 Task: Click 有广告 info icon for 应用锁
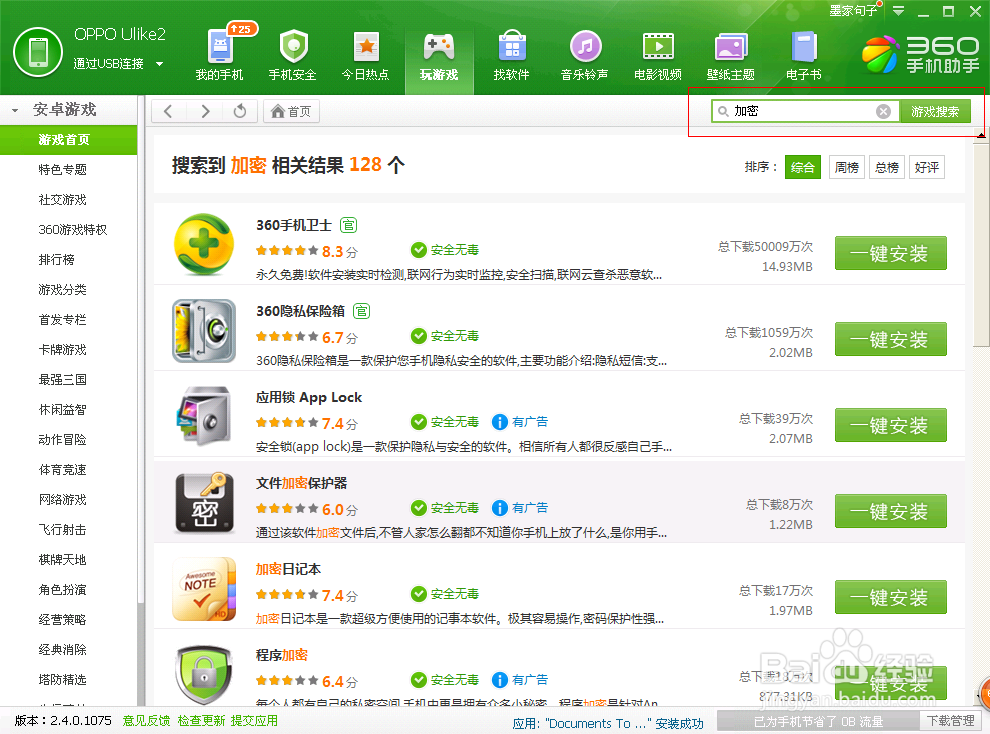click(499, 422)
